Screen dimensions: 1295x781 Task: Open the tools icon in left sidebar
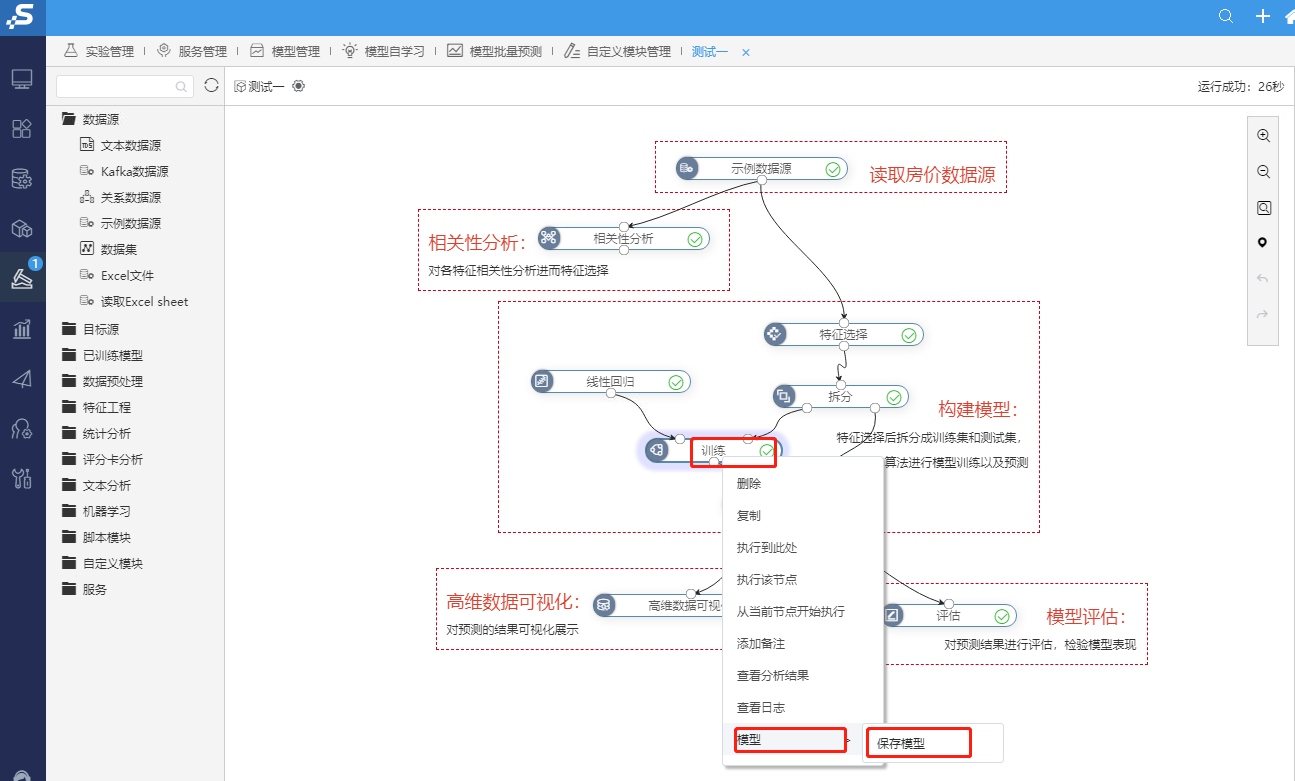coord(22,478)
